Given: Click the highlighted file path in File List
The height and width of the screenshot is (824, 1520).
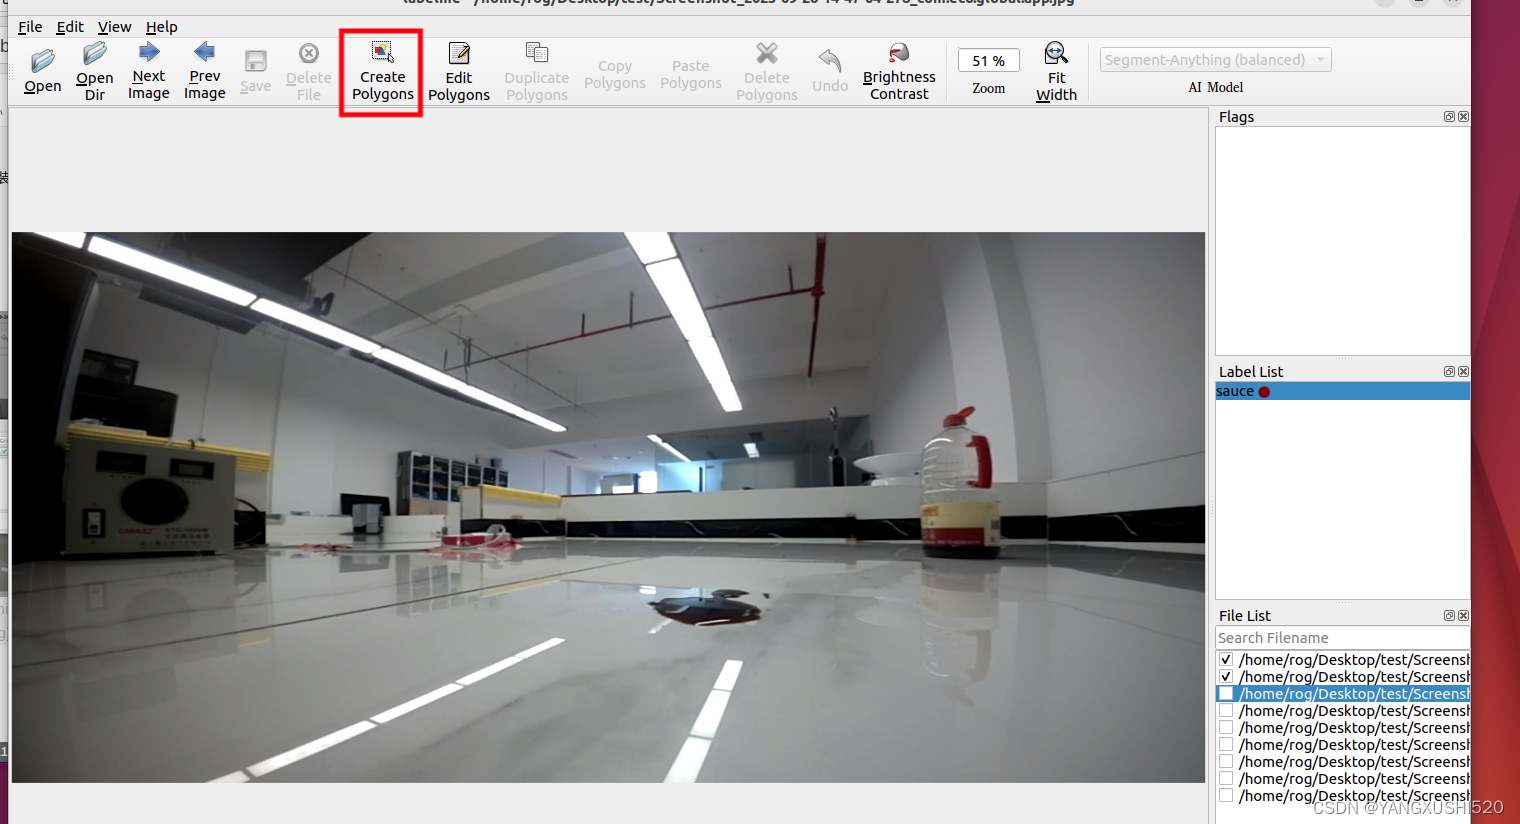Looking at the screenshot, I should [1354, 694].
